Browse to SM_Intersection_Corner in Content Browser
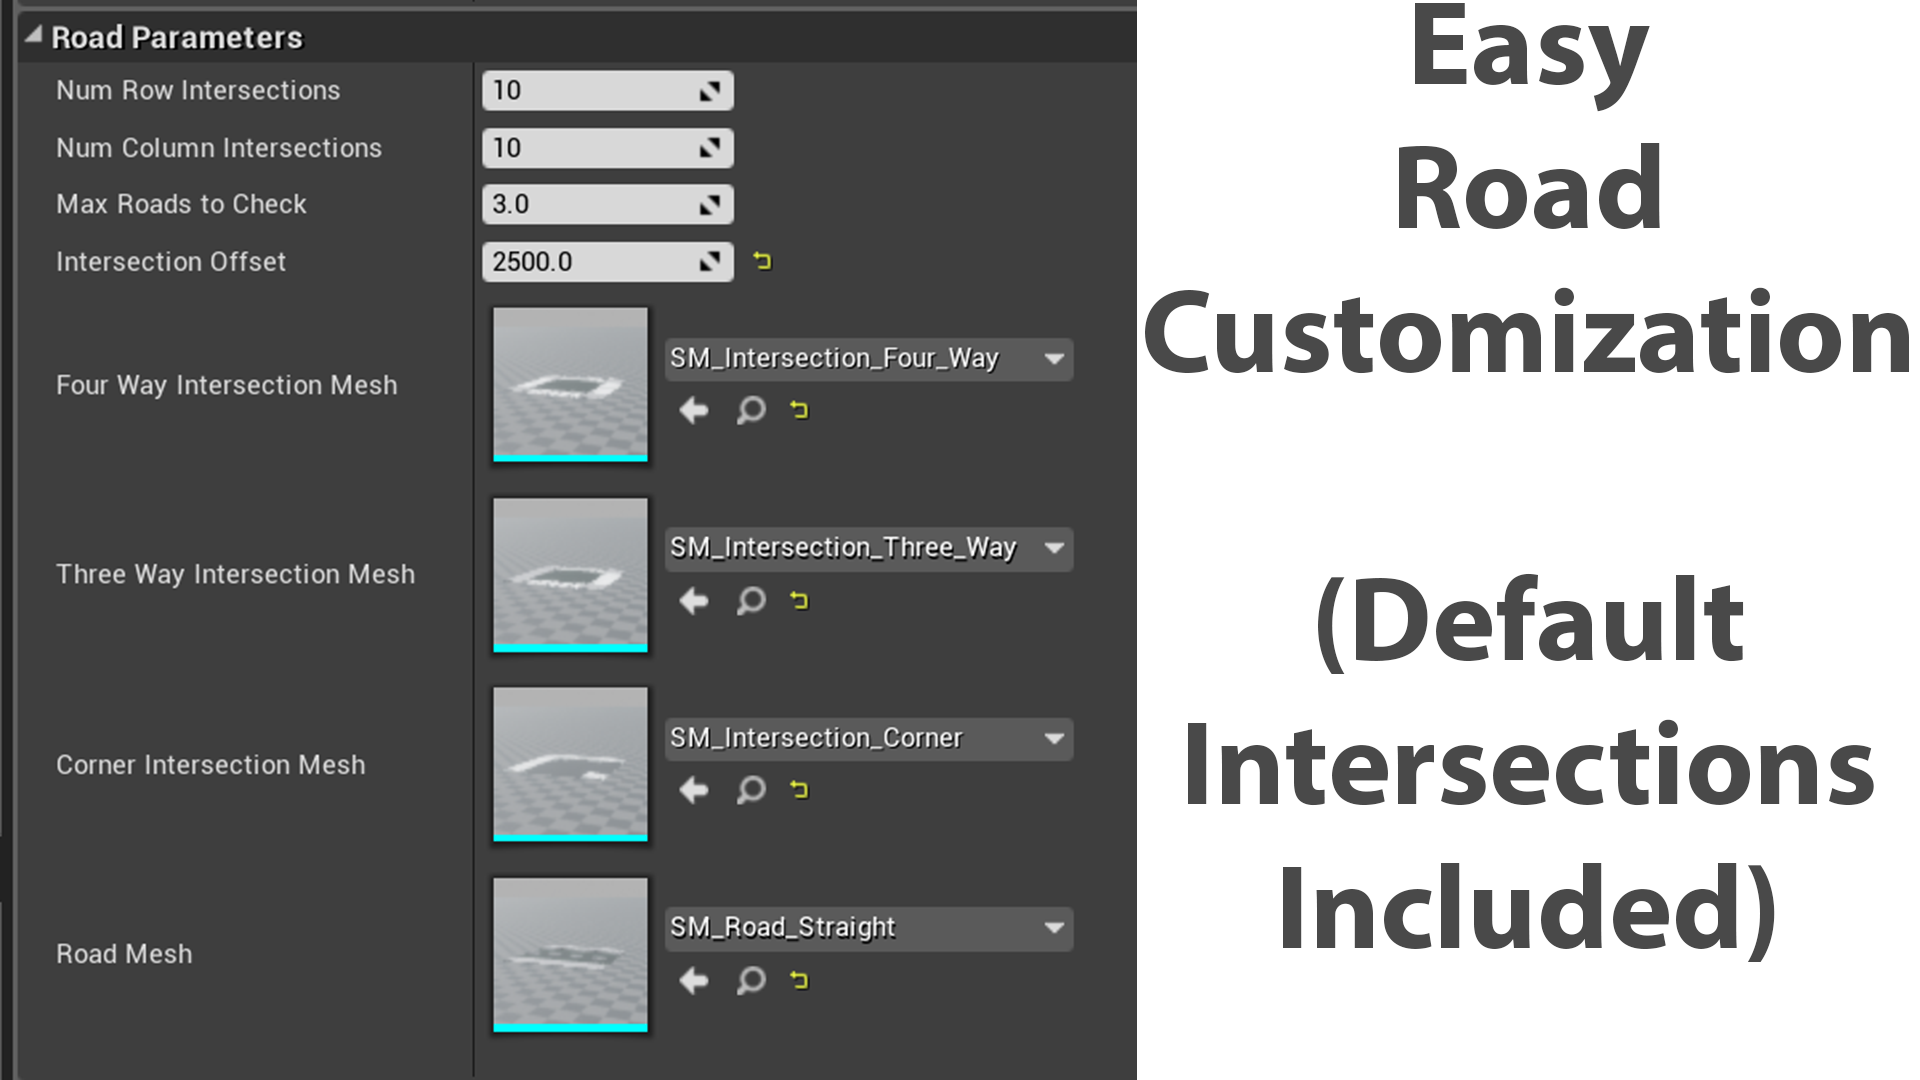Image resolution: width=1920 pixels, height=1080 pixels. tap(751, 790)
